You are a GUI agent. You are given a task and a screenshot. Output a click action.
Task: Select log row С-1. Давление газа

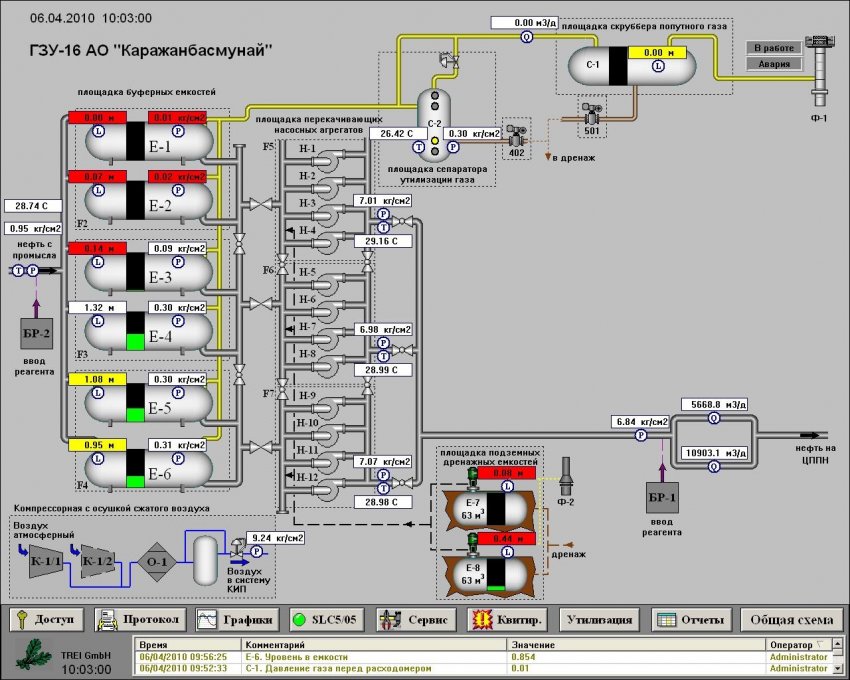tap(482, 668)
